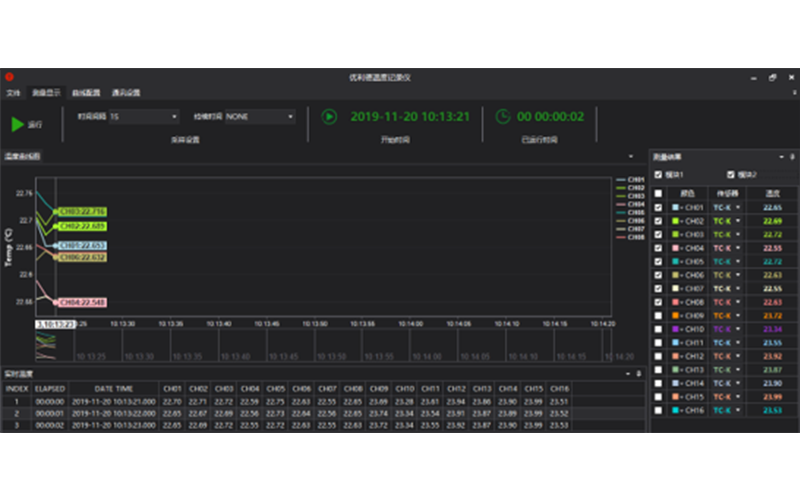Open the dropdown showing NONE

[x=260, y=116]
